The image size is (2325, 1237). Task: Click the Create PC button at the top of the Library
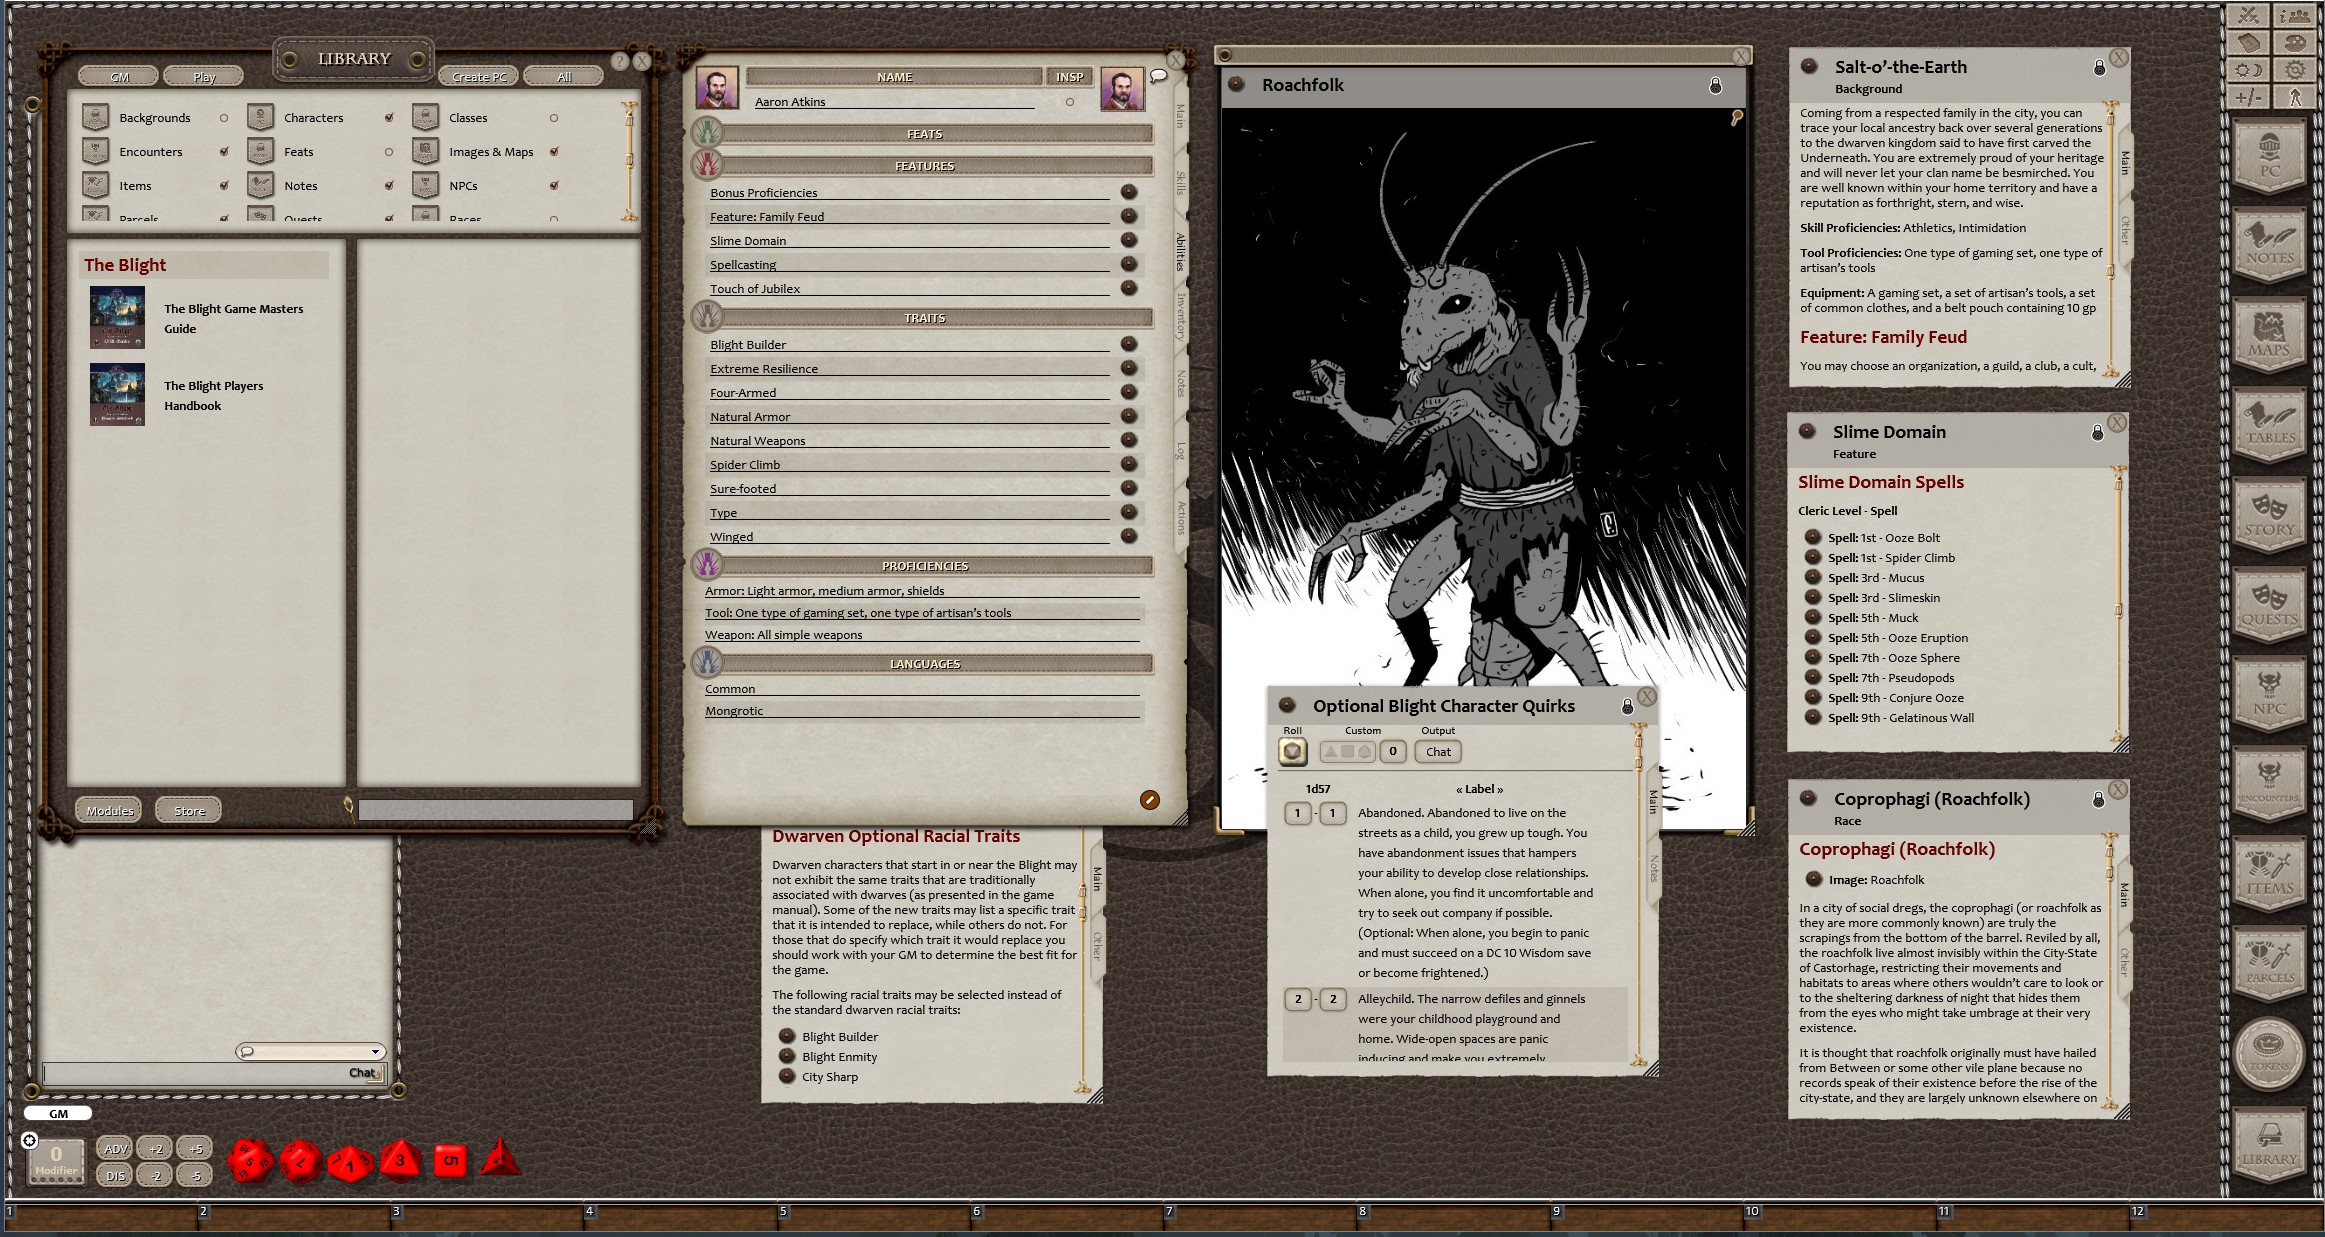[477, 76]
